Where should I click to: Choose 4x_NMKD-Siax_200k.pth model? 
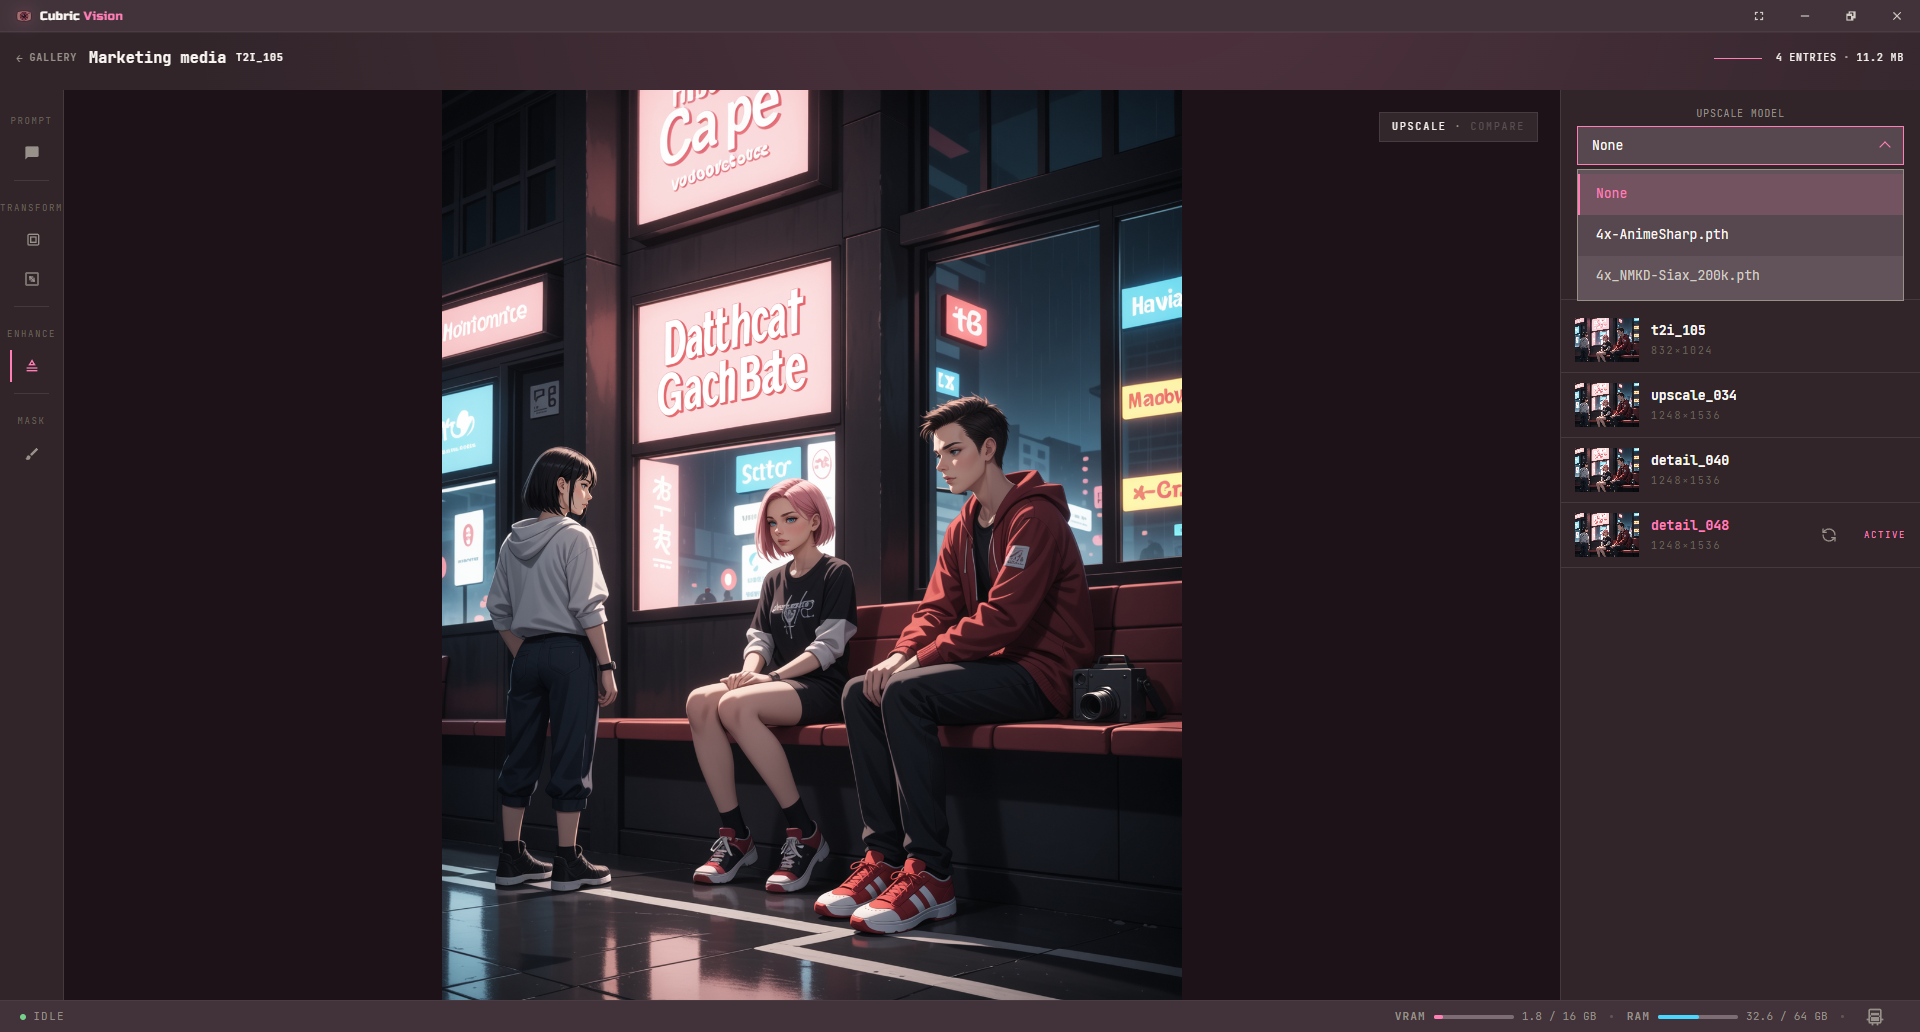click(x=1740, y=275)
